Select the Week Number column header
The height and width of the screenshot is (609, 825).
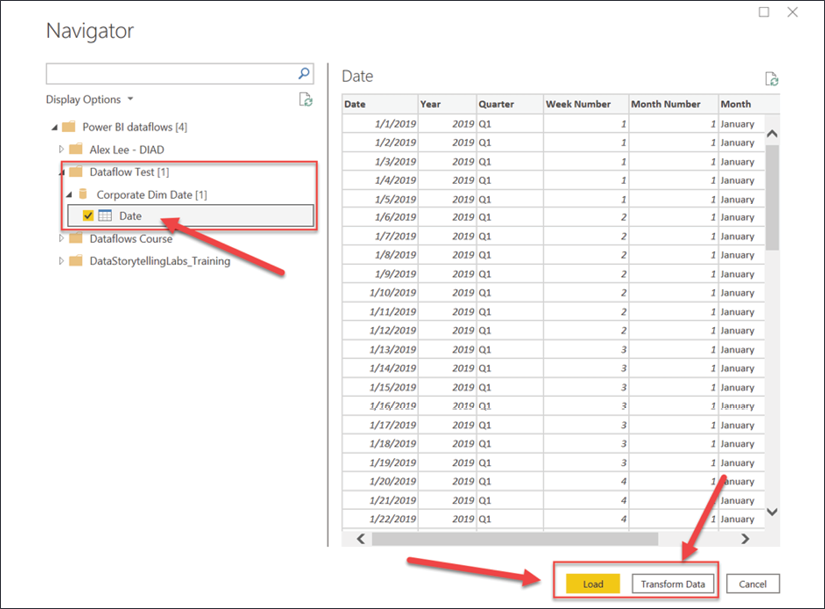(586, 104)
